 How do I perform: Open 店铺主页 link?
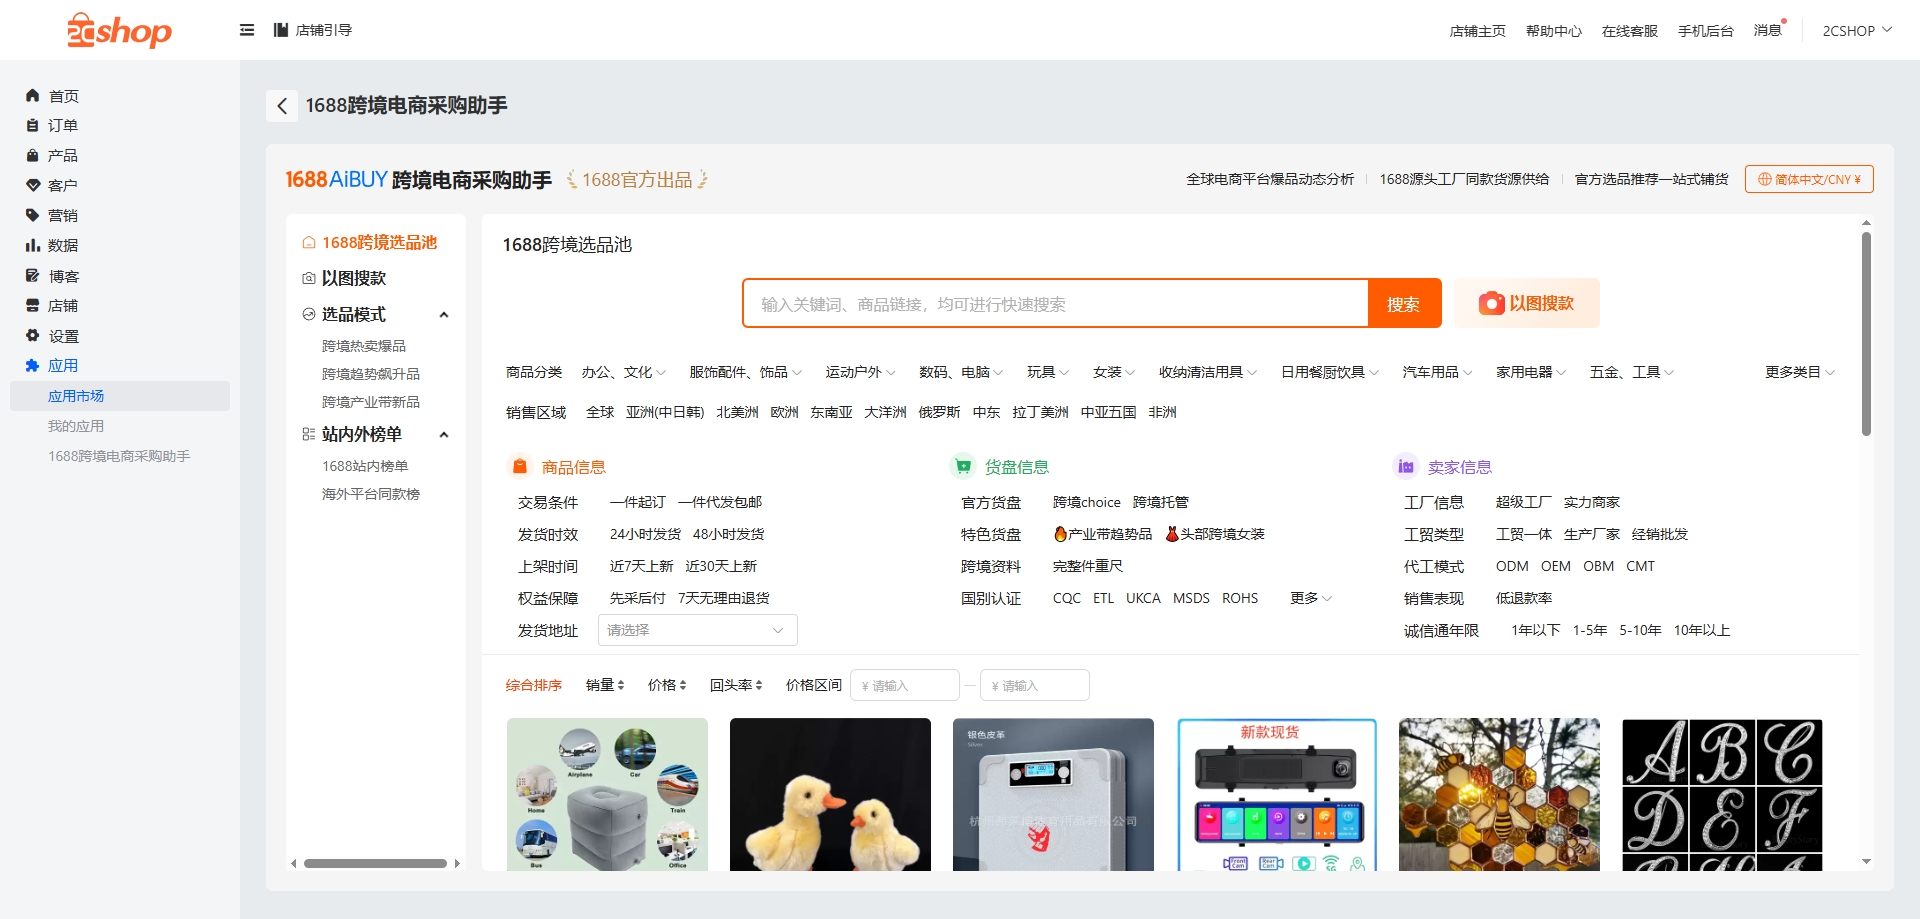1477,31
